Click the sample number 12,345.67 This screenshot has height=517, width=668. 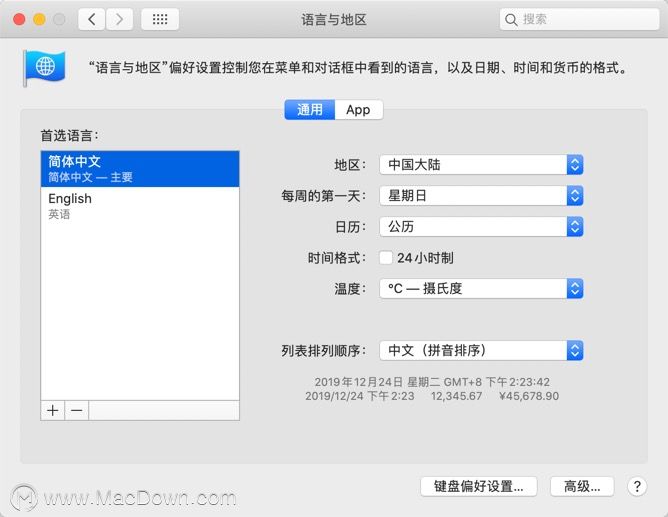(456, 396)
